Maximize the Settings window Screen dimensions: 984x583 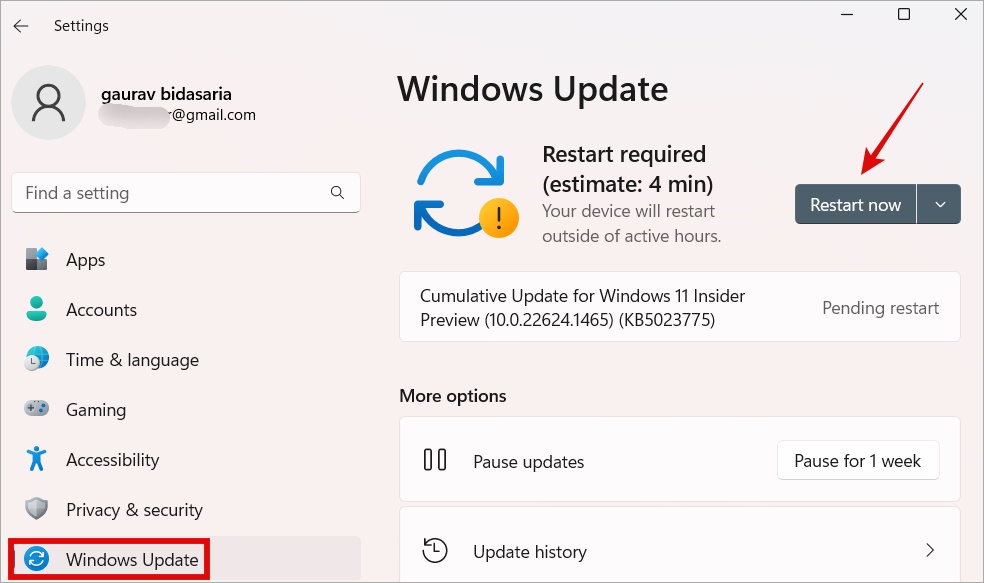[x=904, y=15]
